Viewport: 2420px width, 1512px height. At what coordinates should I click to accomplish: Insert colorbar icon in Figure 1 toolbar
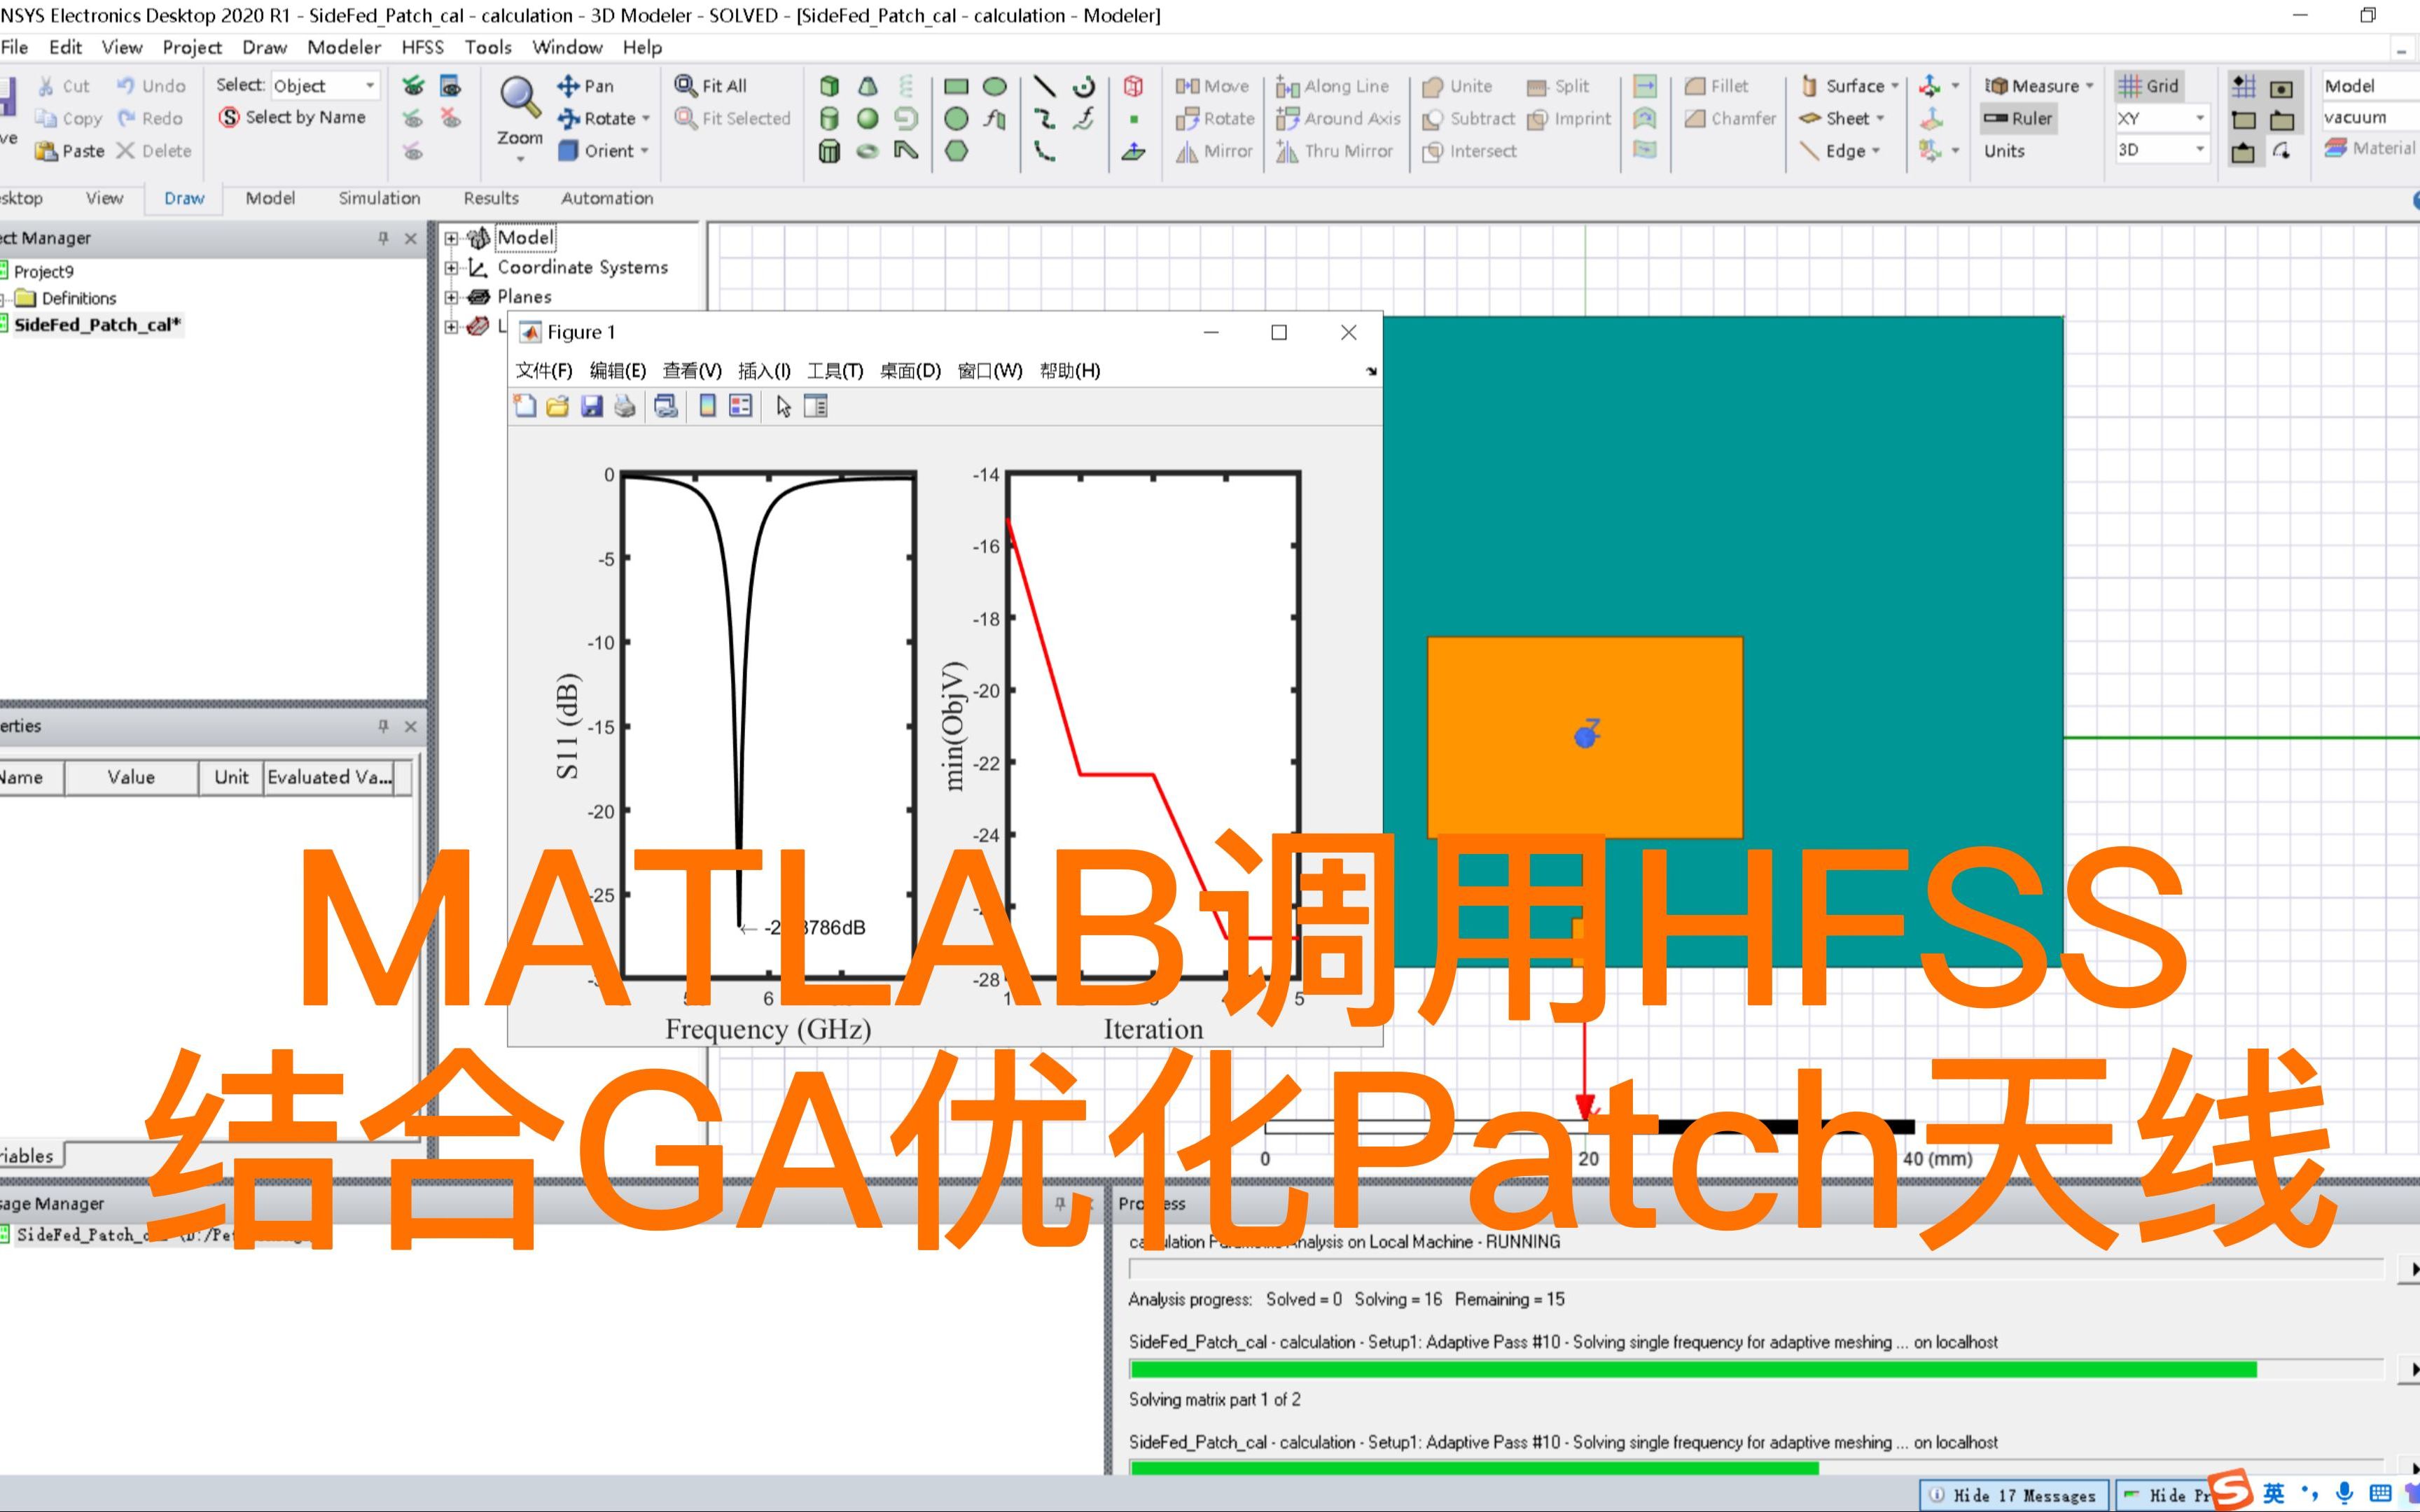708,406
